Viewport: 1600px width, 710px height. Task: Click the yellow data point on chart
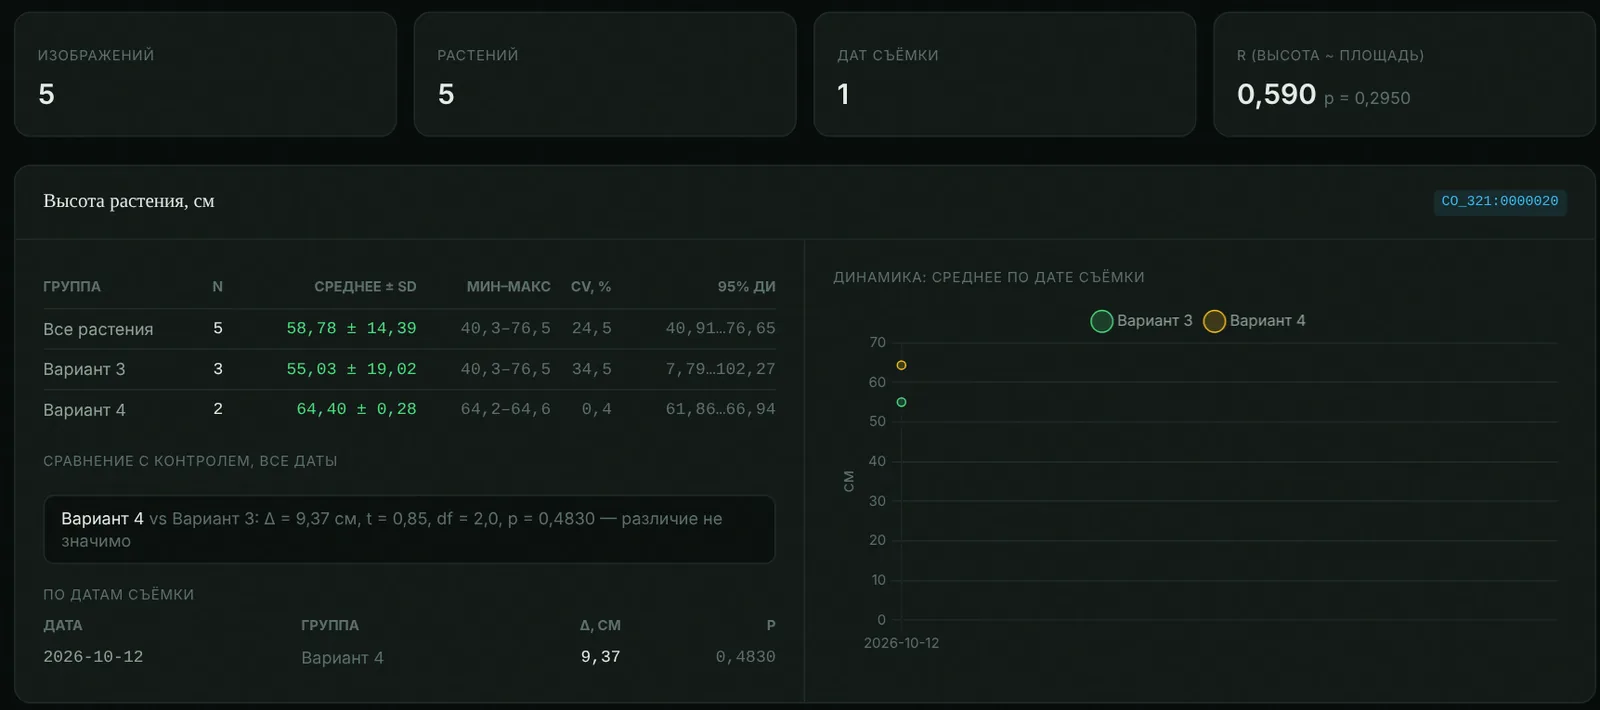click(901, 366)
